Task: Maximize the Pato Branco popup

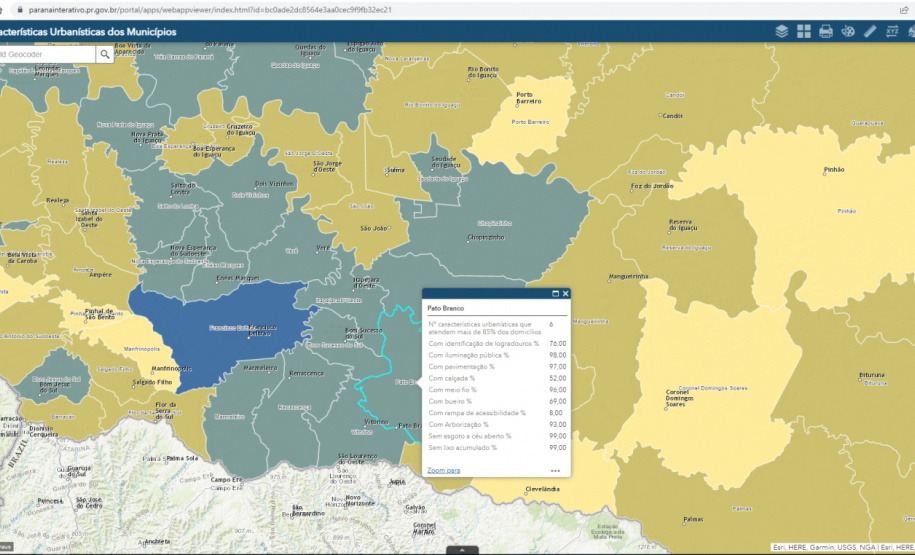Action: coord(555,294)
